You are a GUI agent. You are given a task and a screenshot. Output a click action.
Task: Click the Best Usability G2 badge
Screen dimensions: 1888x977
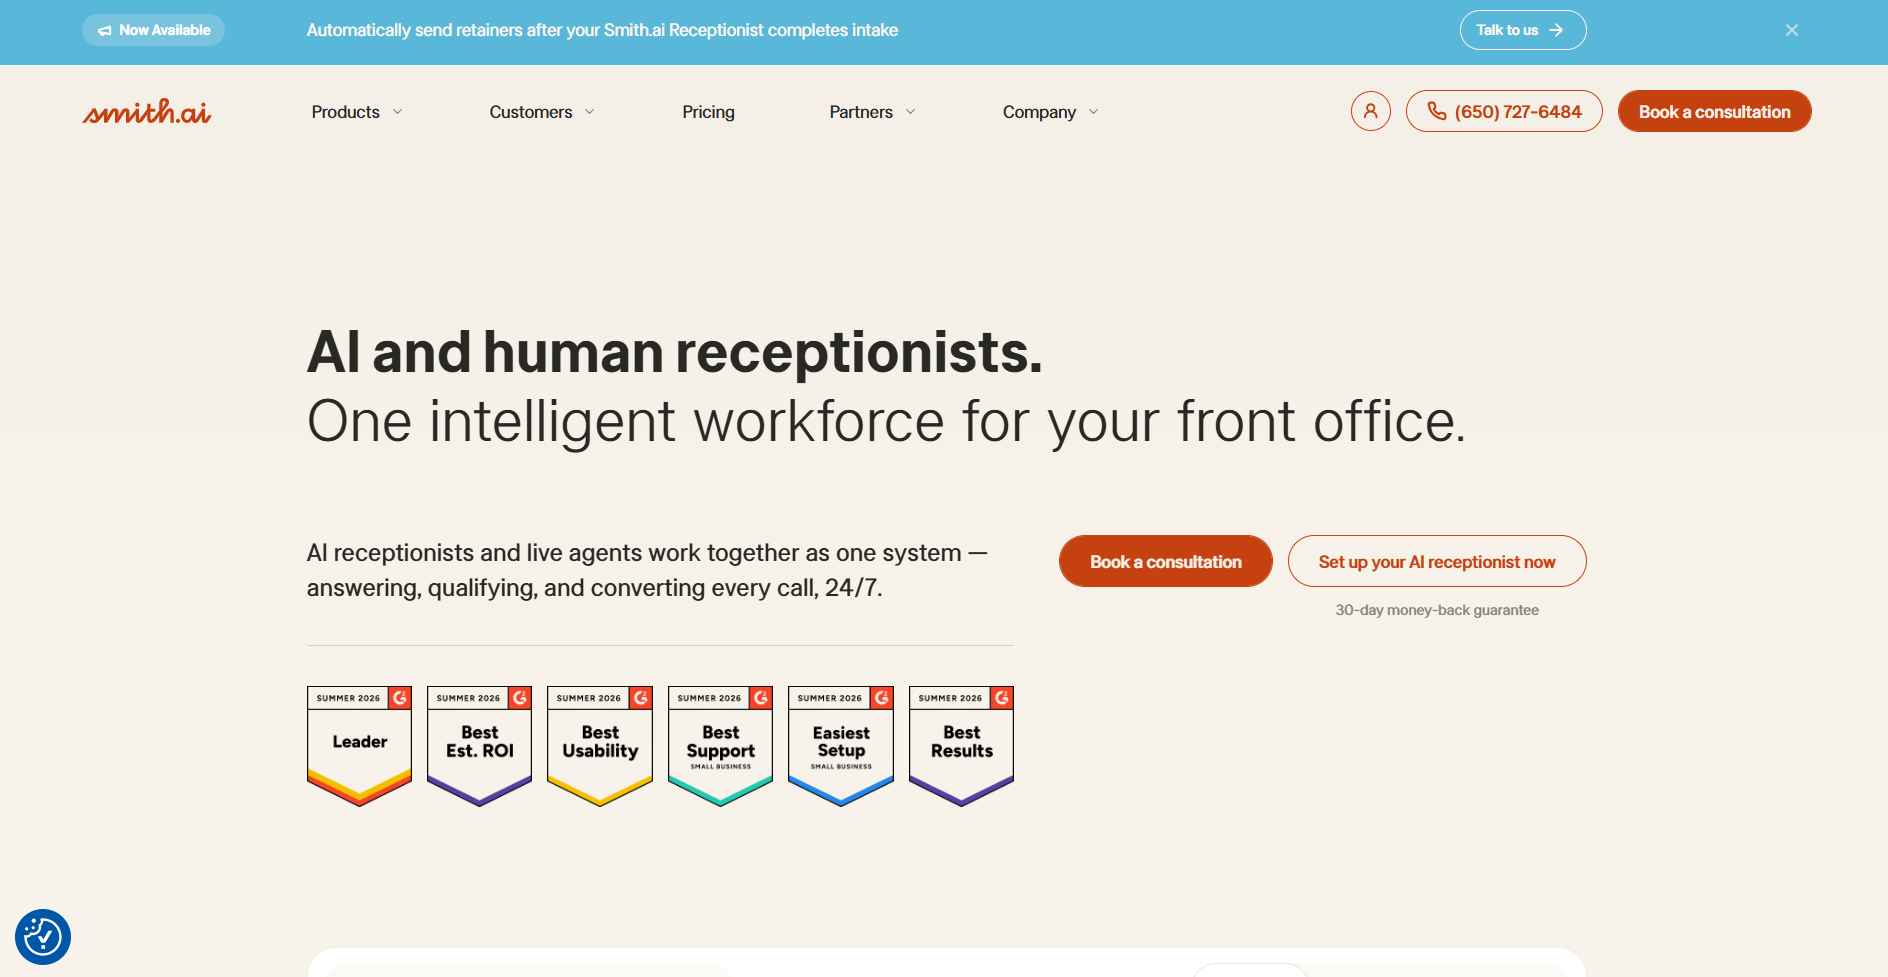600,746
